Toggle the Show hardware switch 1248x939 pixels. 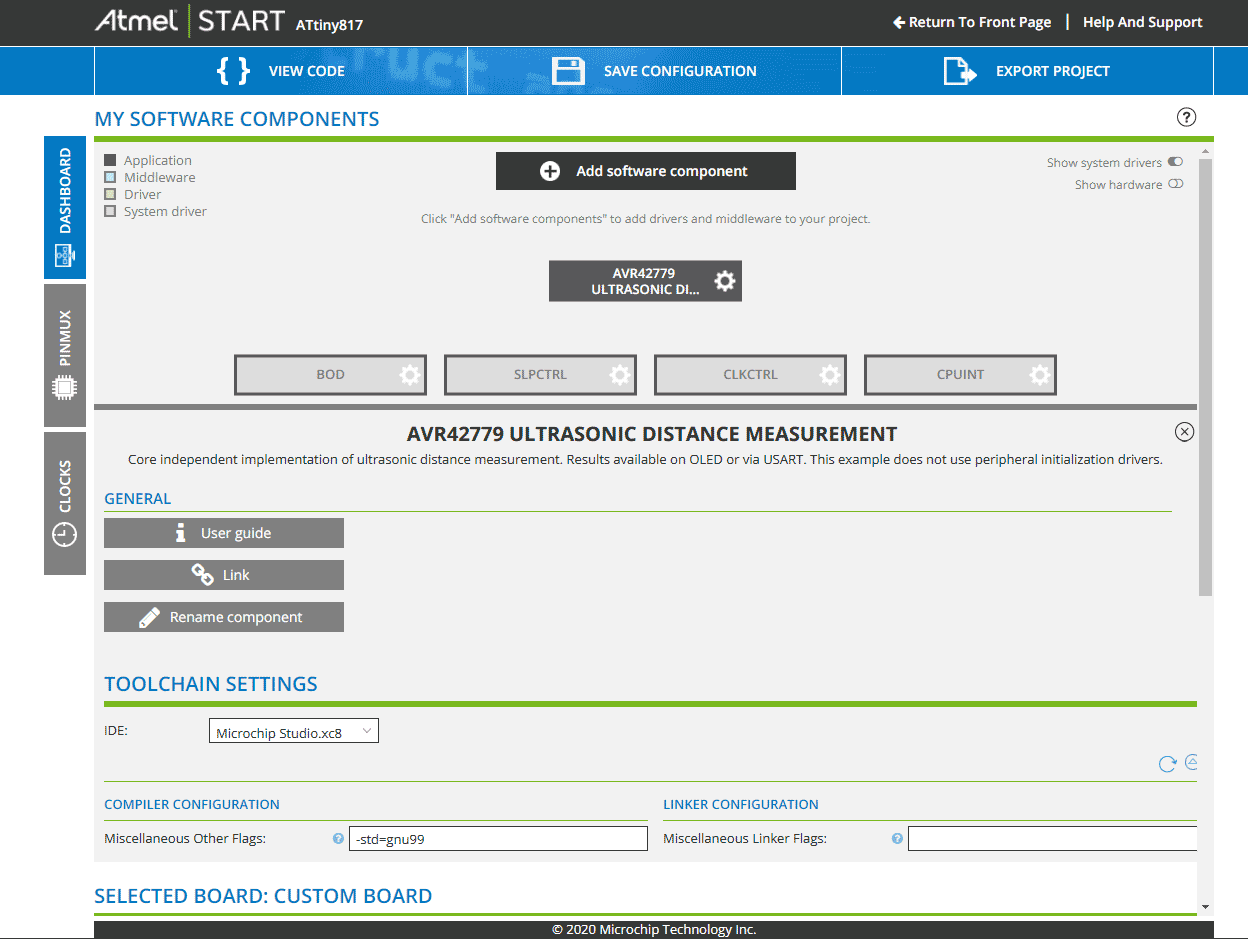(1175, 184)
